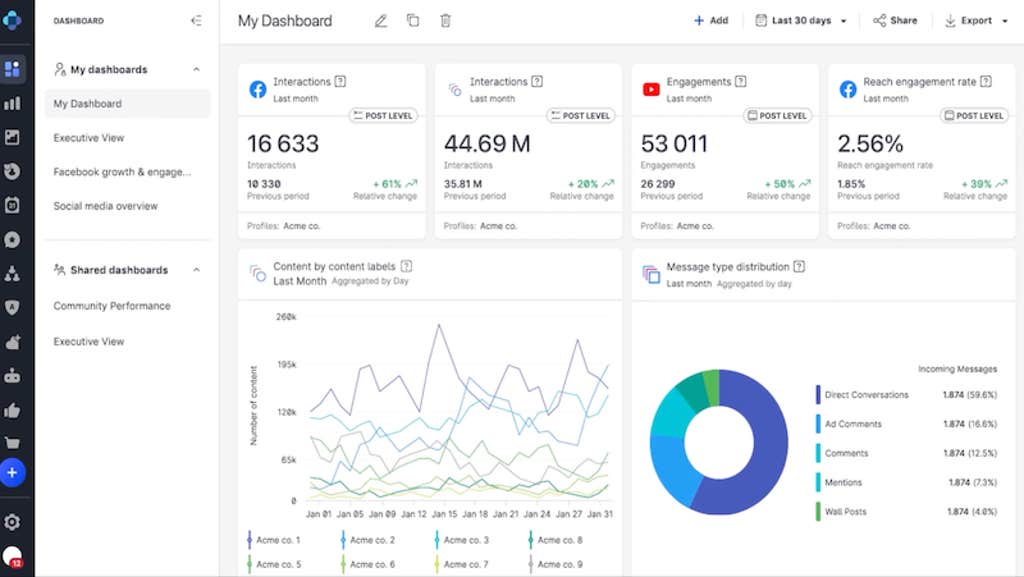Toggle Acme co. 3 legend series

(x=465, y=540)
